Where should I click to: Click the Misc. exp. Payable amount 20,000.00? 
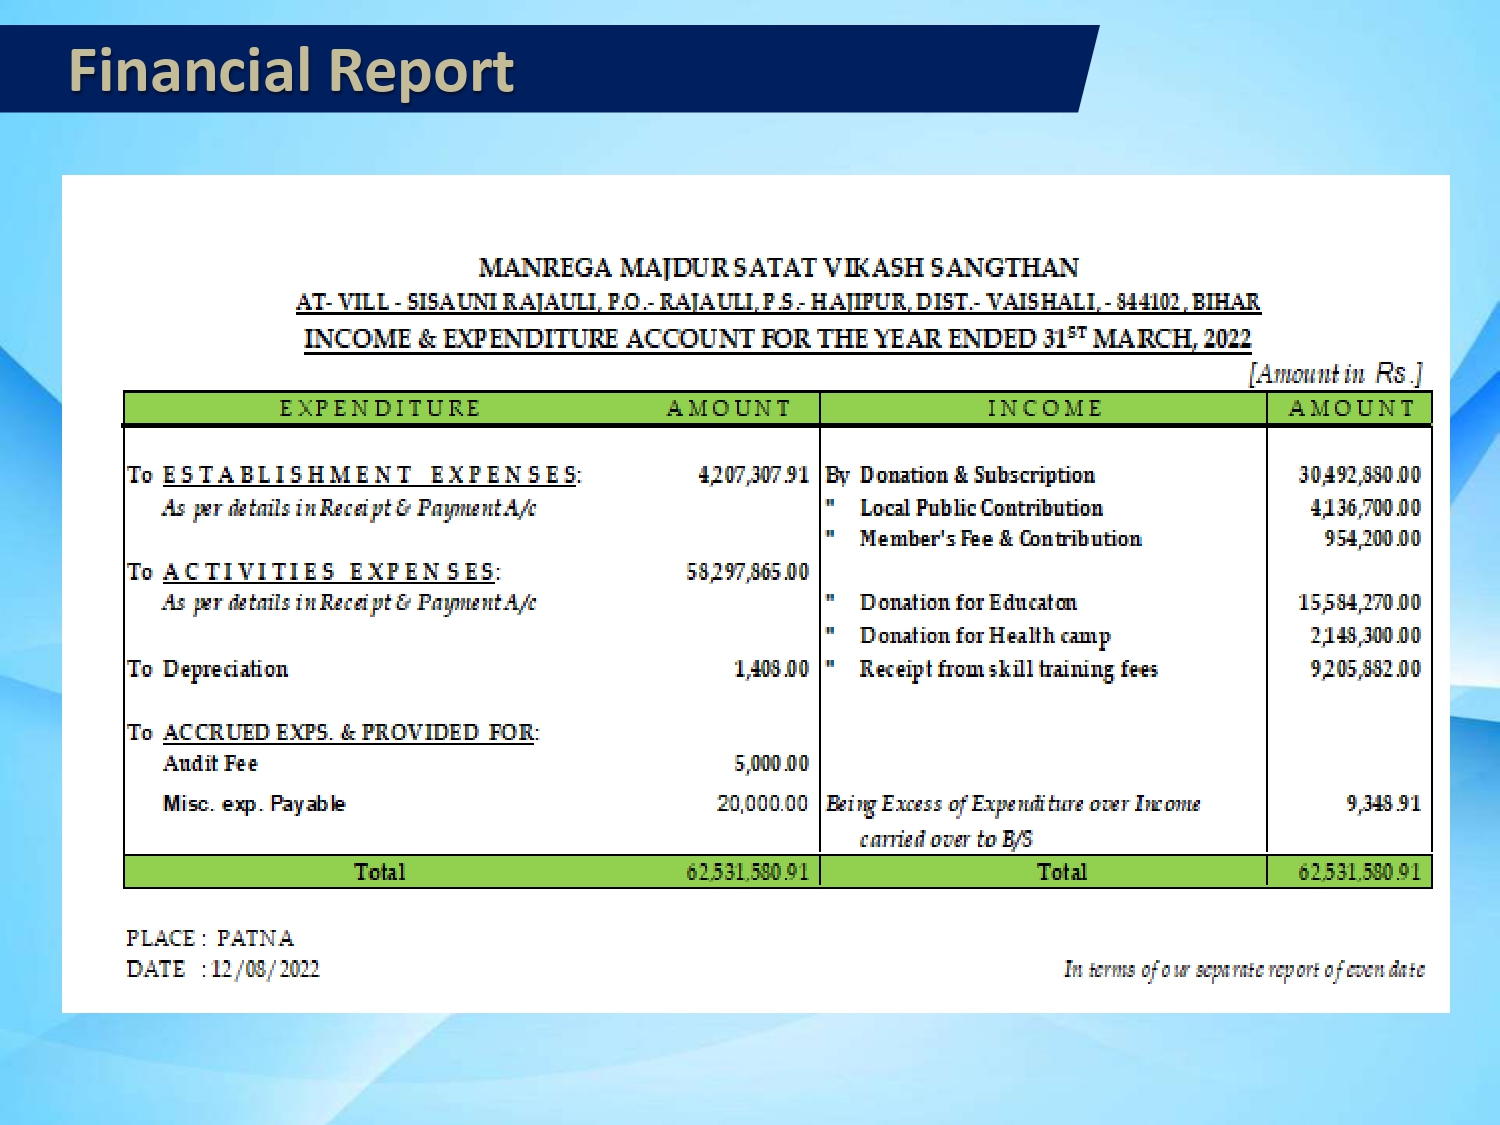[762, 804]
